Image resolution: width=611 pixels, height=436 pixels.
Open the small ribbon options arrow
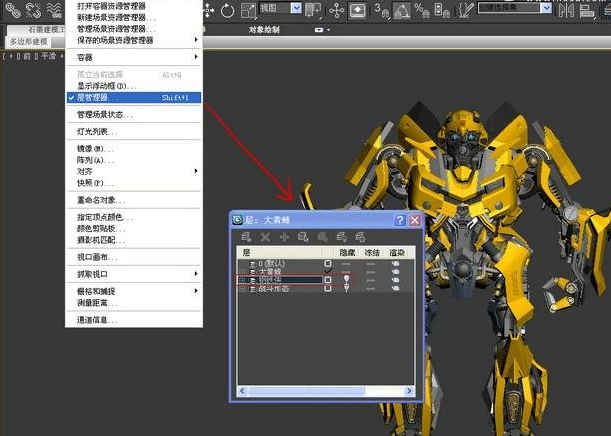328,30
